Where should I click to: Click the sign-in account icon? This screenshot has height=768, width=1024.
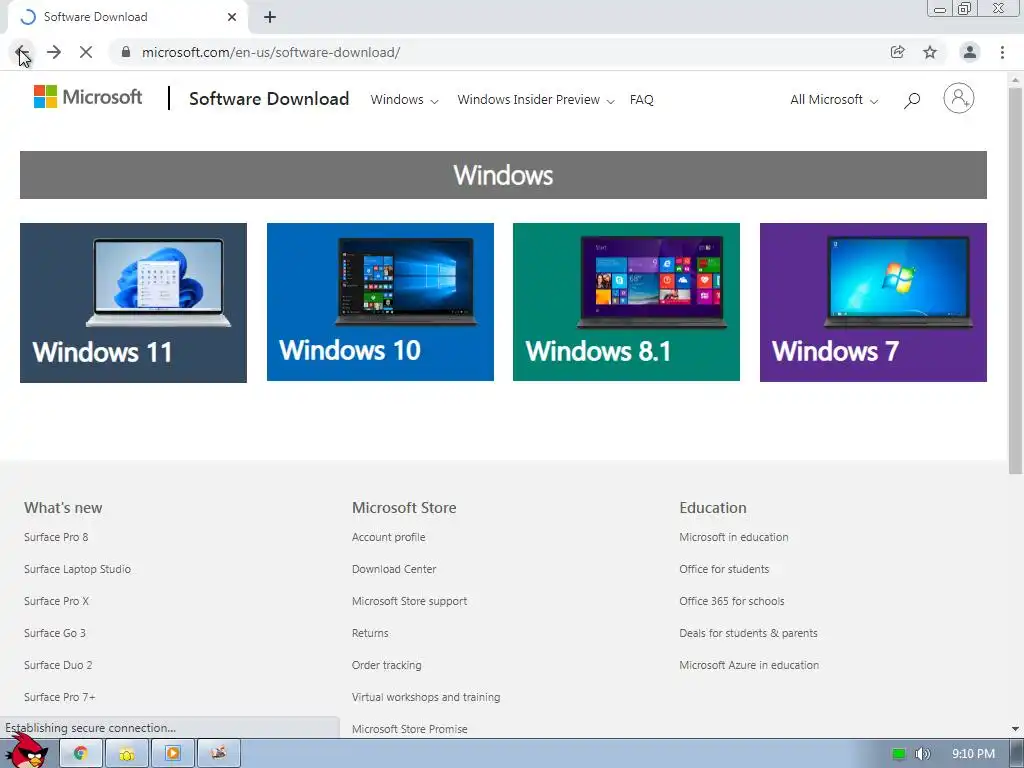tap(959, 99)
